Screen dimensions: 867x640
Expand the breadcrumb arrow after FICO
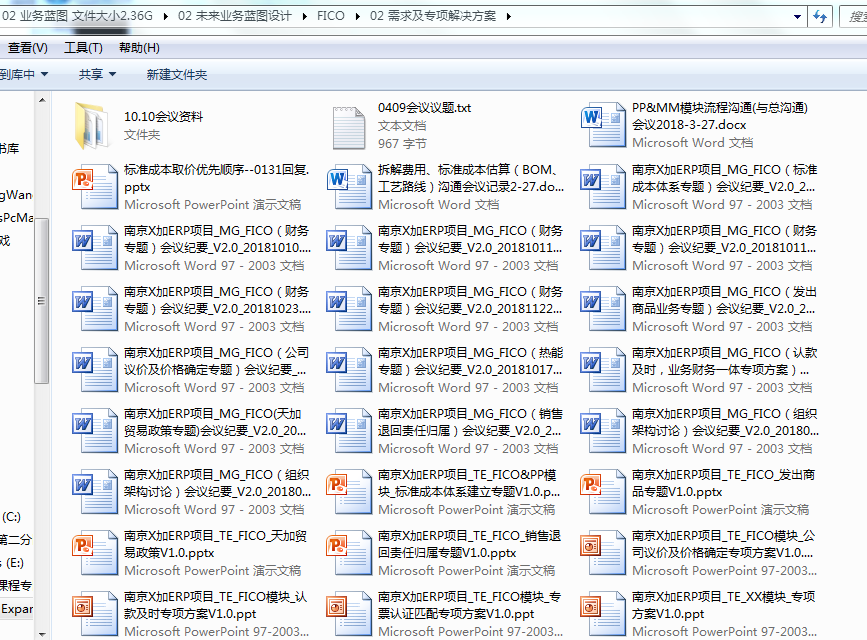[355, 17]
